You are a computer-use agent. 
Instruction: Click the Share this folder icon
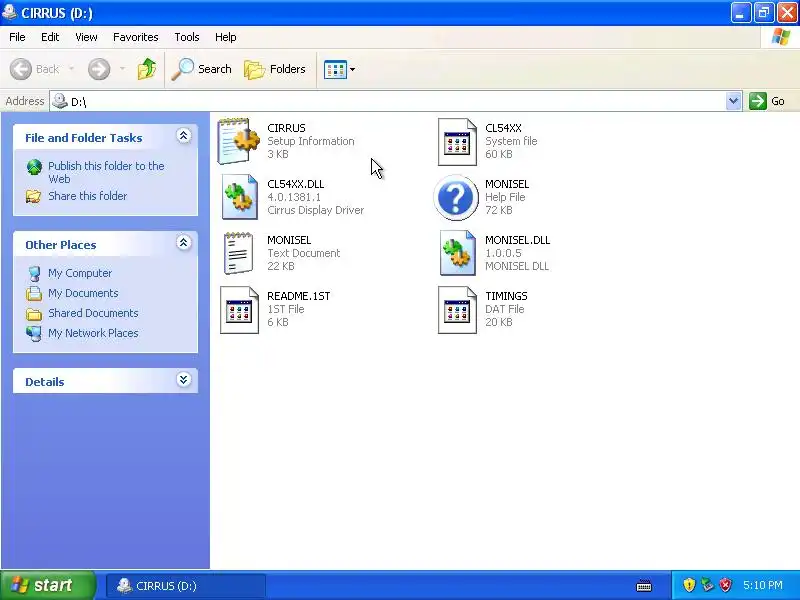click(34, 196)
